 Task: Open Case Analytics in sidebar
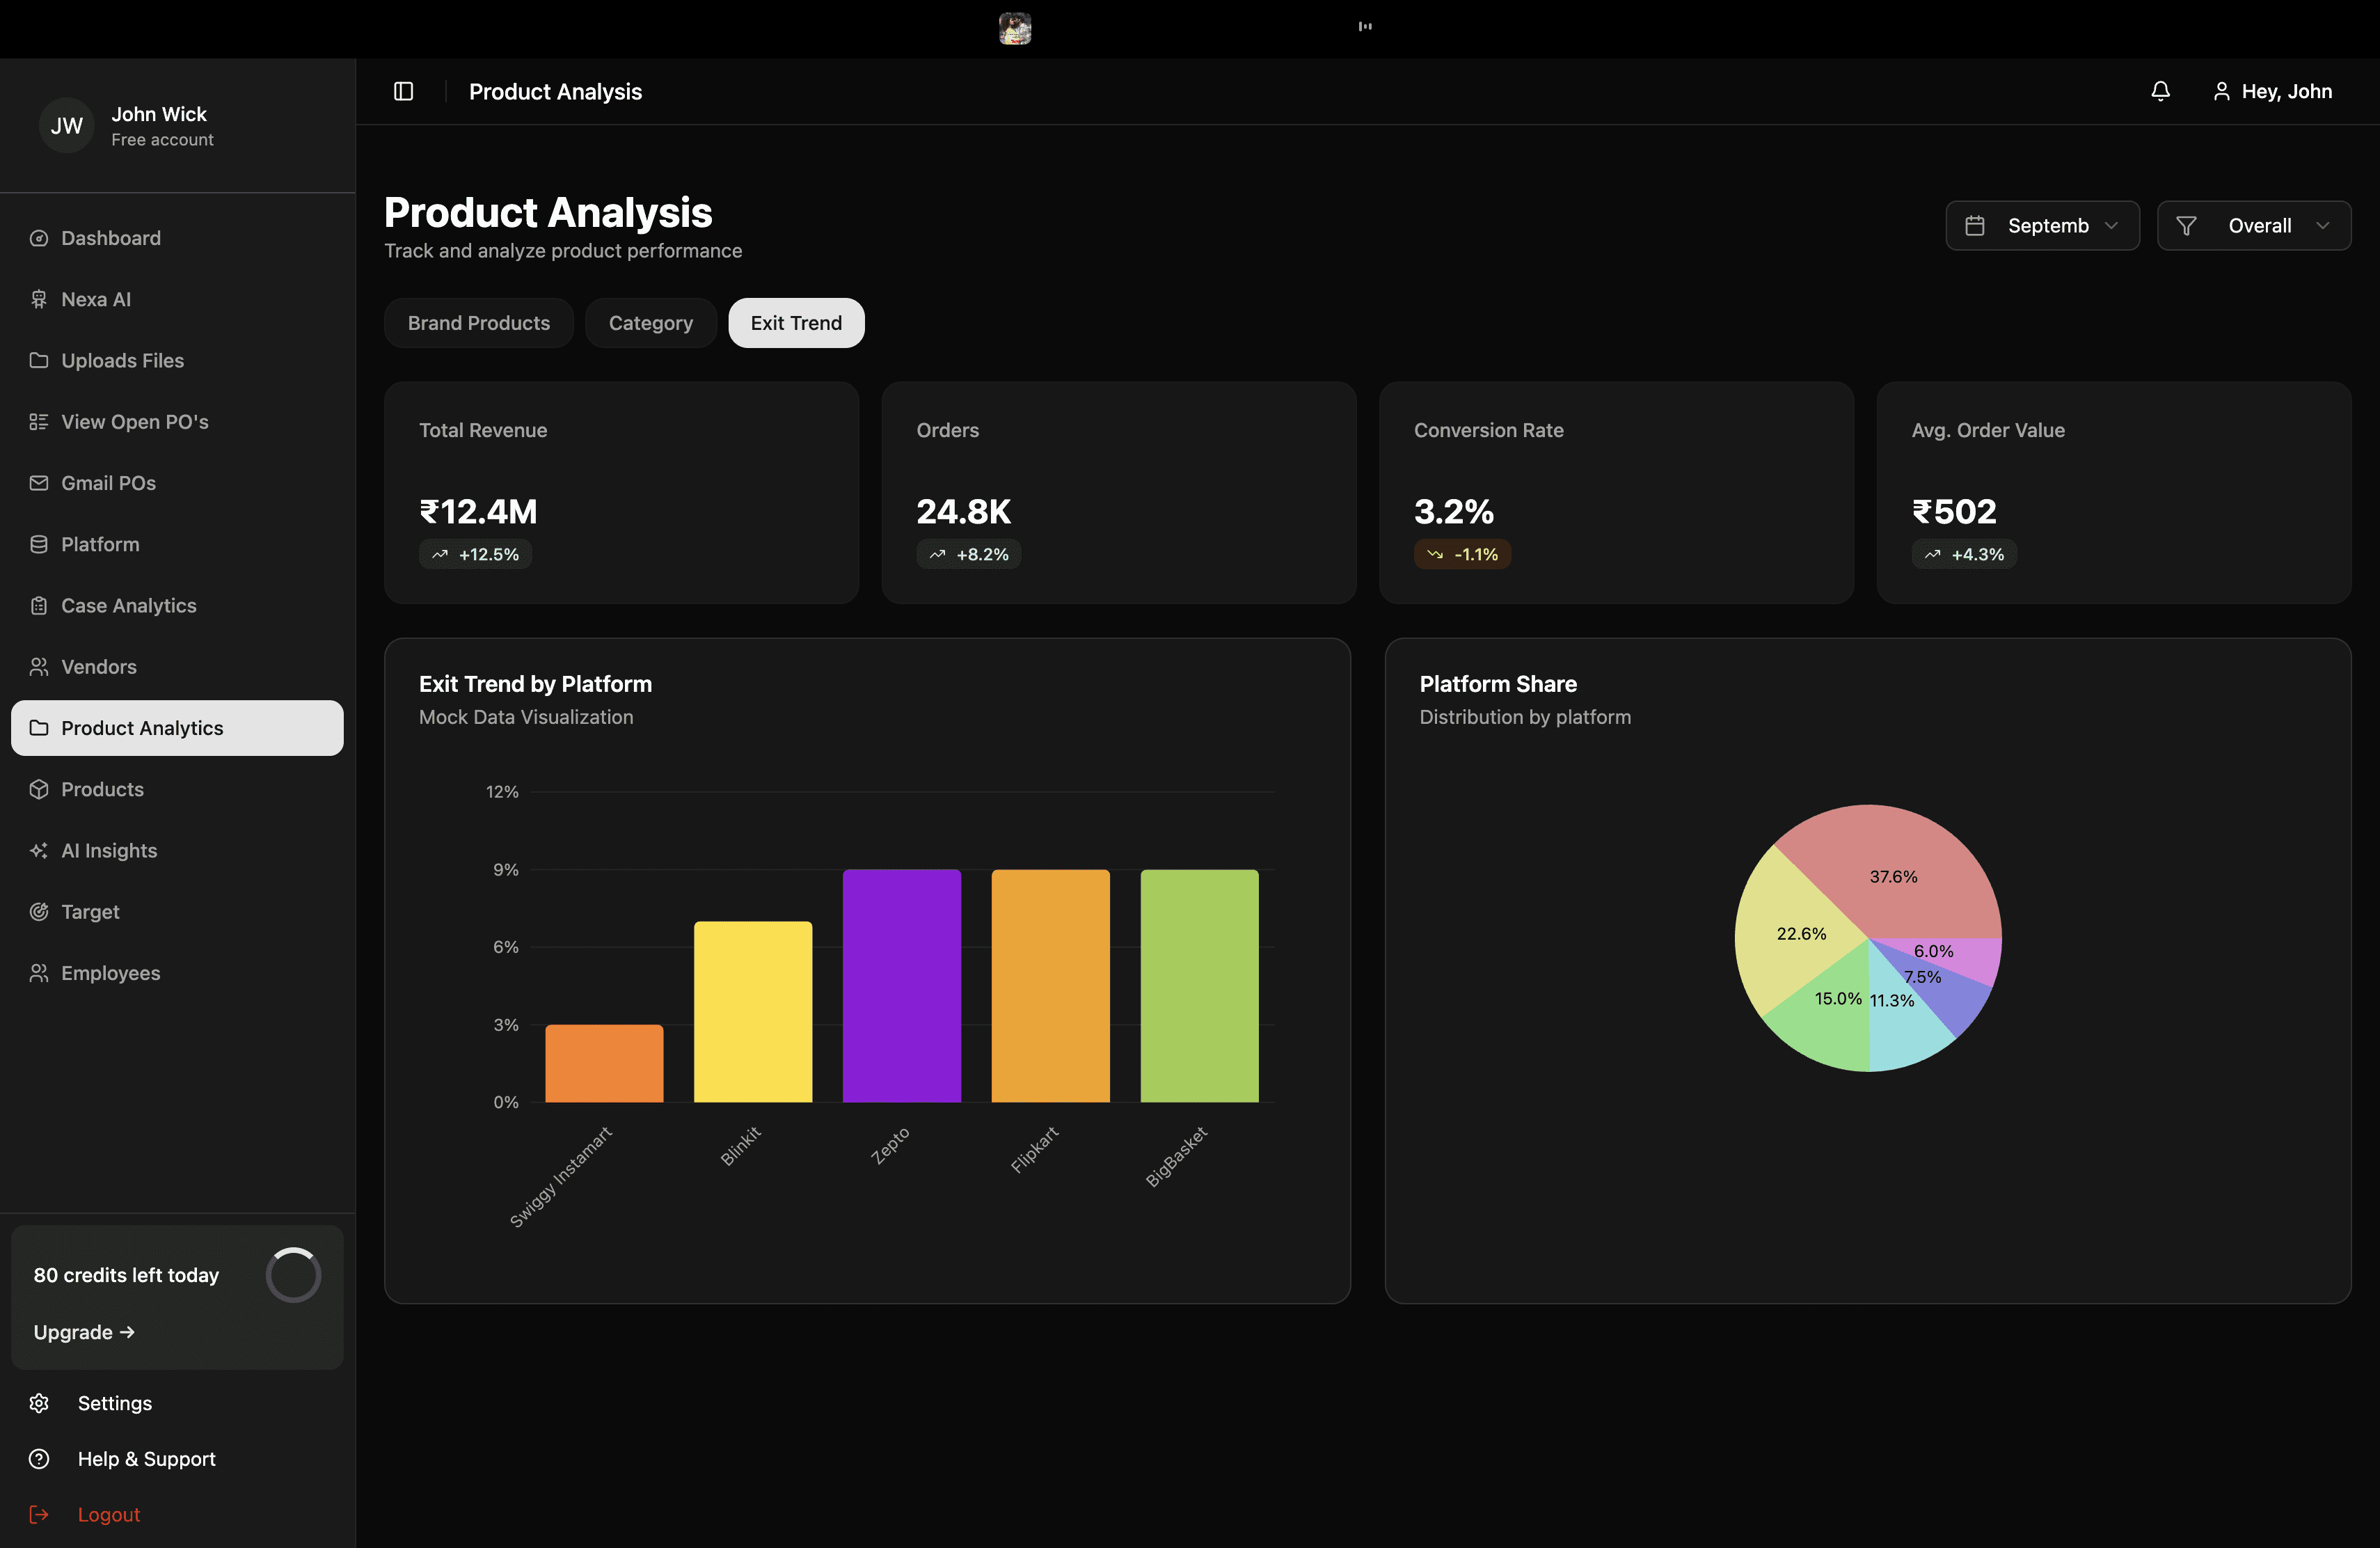click(128, 605)
